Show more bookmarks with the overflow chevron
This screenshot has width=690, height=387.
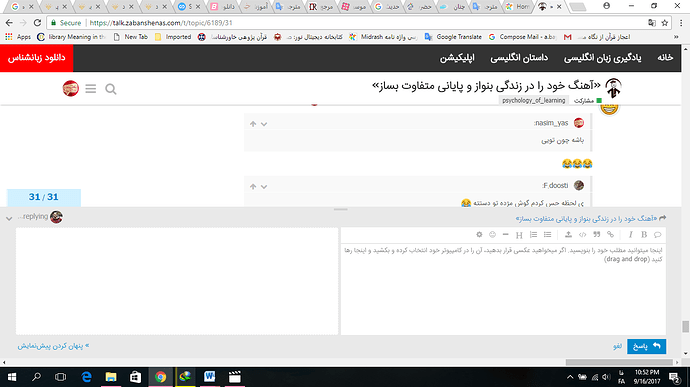(675, 37)
